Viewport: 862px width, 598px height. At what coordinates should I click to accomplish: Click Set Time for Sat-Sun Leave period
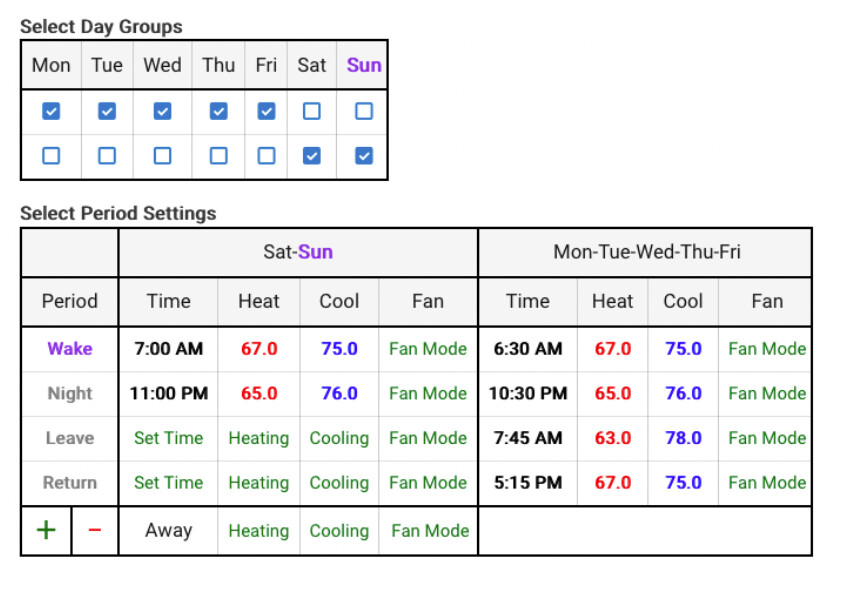point(168,438)
